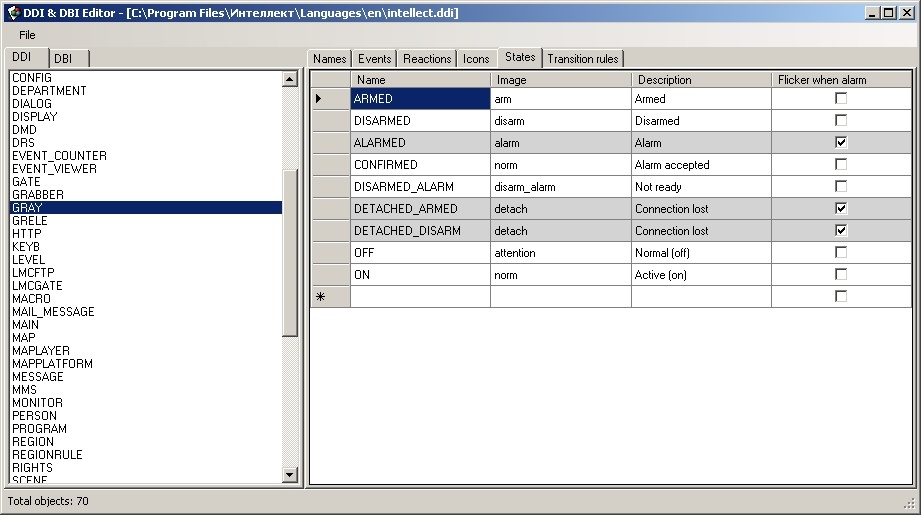This screenshot has width=921, height=515.
Task: Select GRABBER object in the list
Action: pyautogui.click(x=38, y=195)
